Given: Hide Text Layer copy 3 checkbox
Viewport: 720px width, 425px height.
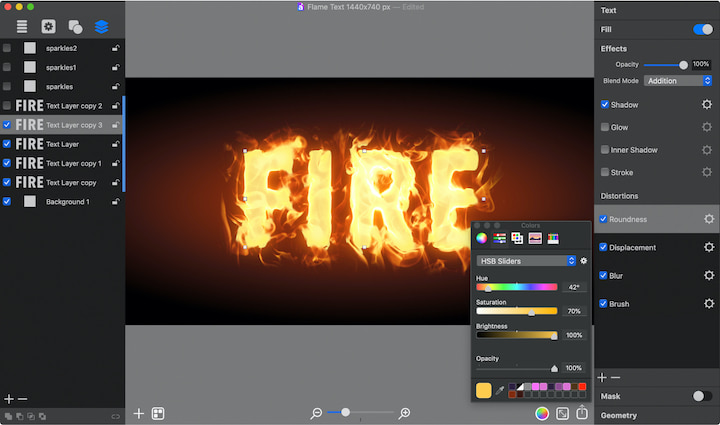Looking at the screenshot, I should pyautogui.click(x=7, y=125).
